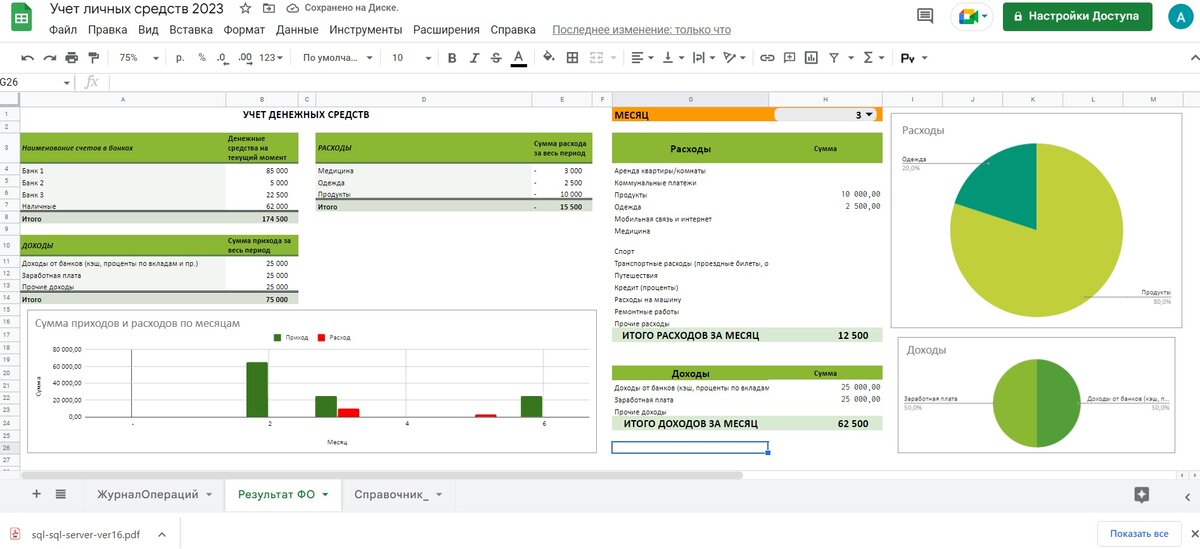Click the Показать все downloads button
The image size is (1200, 549).
1138,534
